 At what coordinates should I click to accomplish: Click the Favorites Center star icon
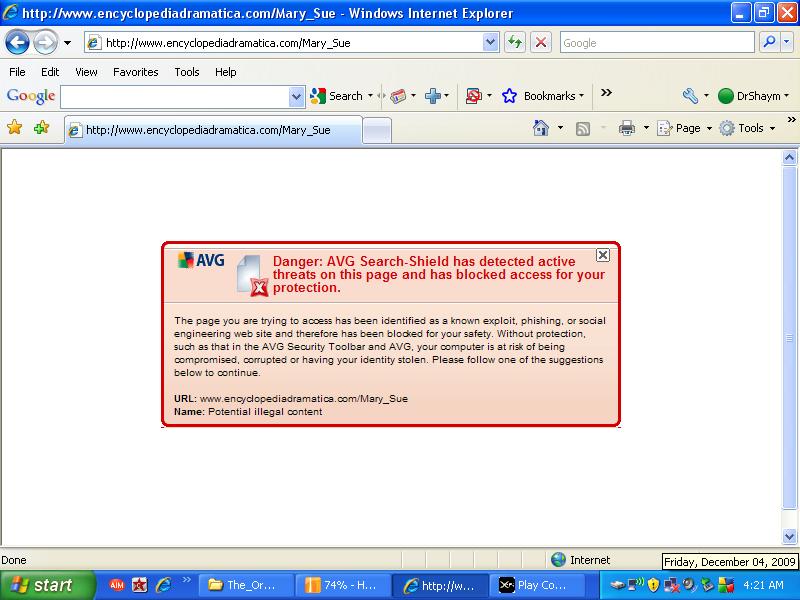[15, 128]
